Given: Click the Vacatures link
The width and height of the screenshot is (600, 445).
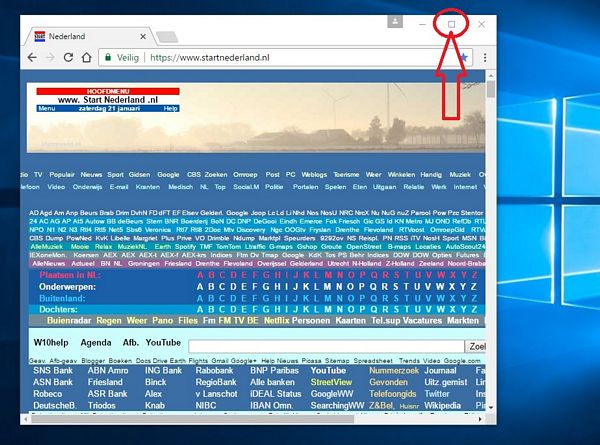Looking at the screenshot, I should click(422, 321).
